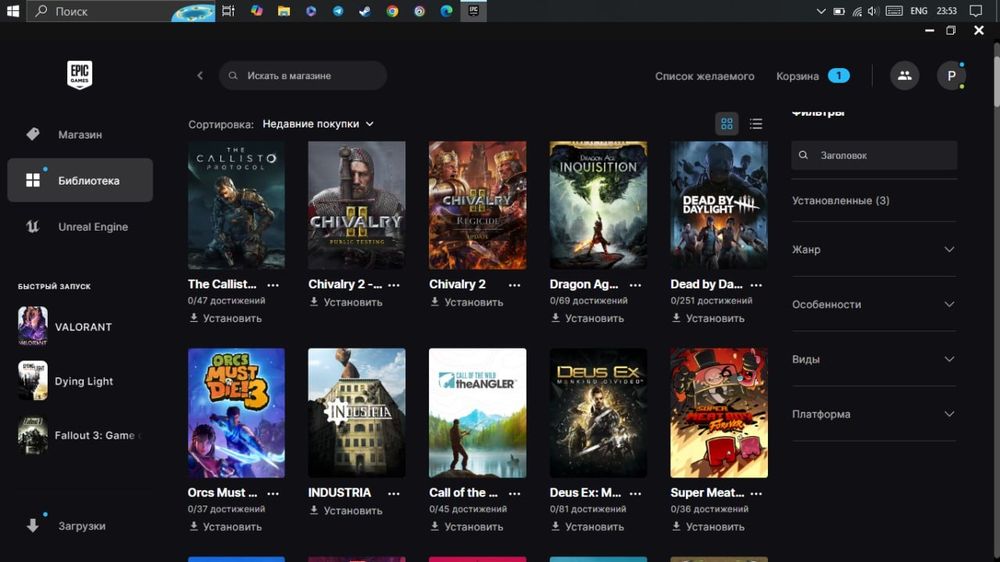Open Telegram from the taskbar
The width and height of the screenshot is (1000, 562).
tap(338, 11)
